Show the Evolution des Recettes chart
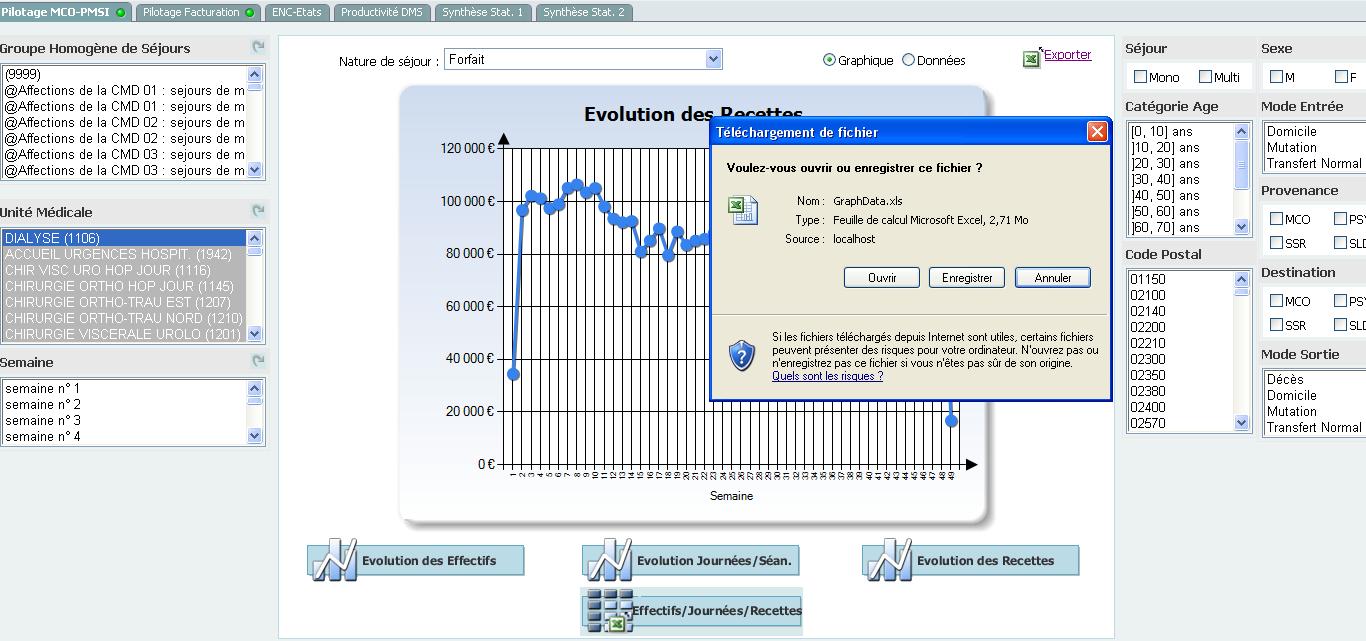Screen dimensions: 1366x641 tap(889, 560)
